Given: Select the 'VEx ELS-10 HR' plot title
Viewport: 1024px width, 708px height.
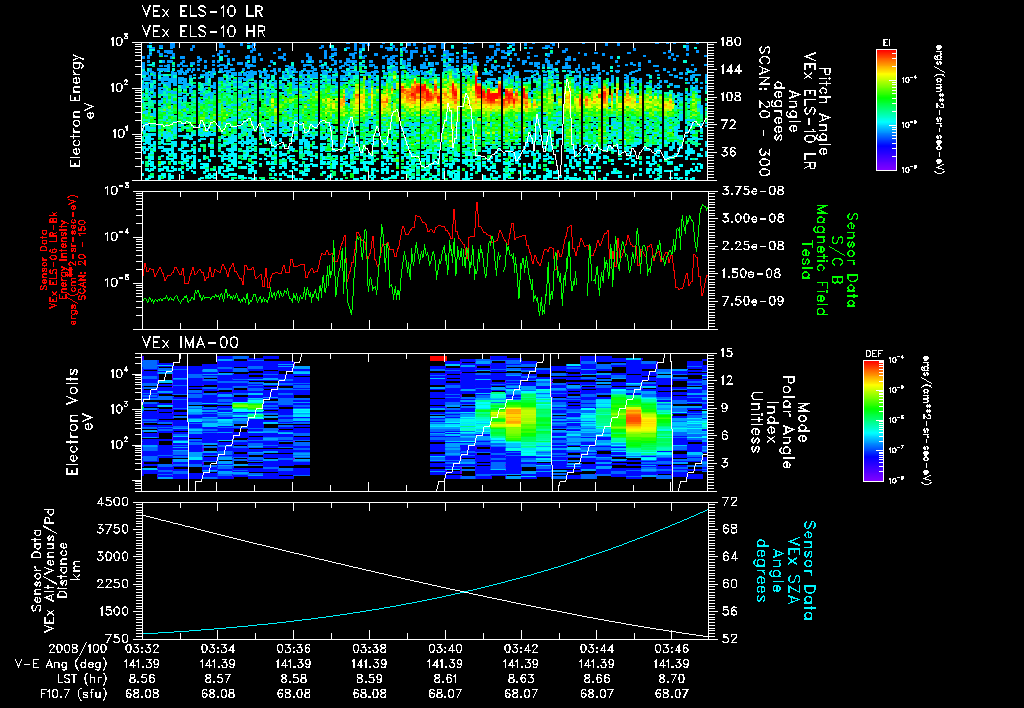Looking at the screenshot, I should pos(204,31).
